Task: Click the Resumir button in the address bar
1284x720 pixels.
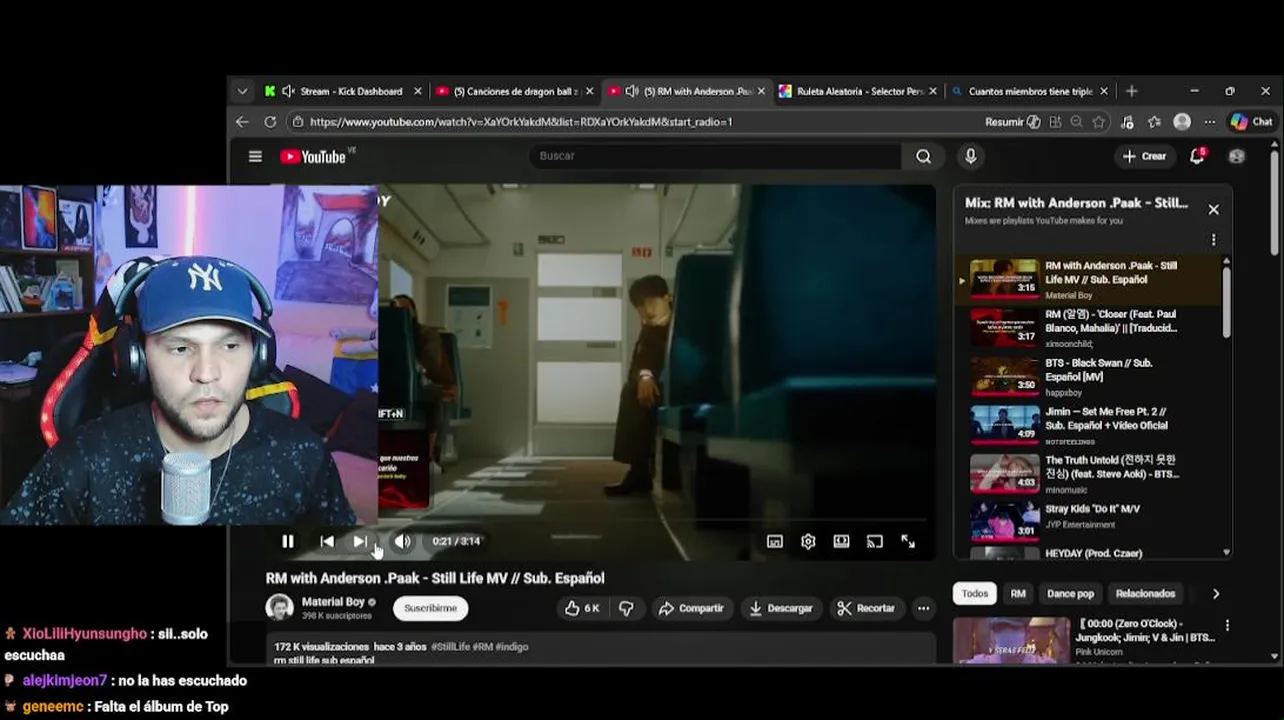Action: (1012, 122)
